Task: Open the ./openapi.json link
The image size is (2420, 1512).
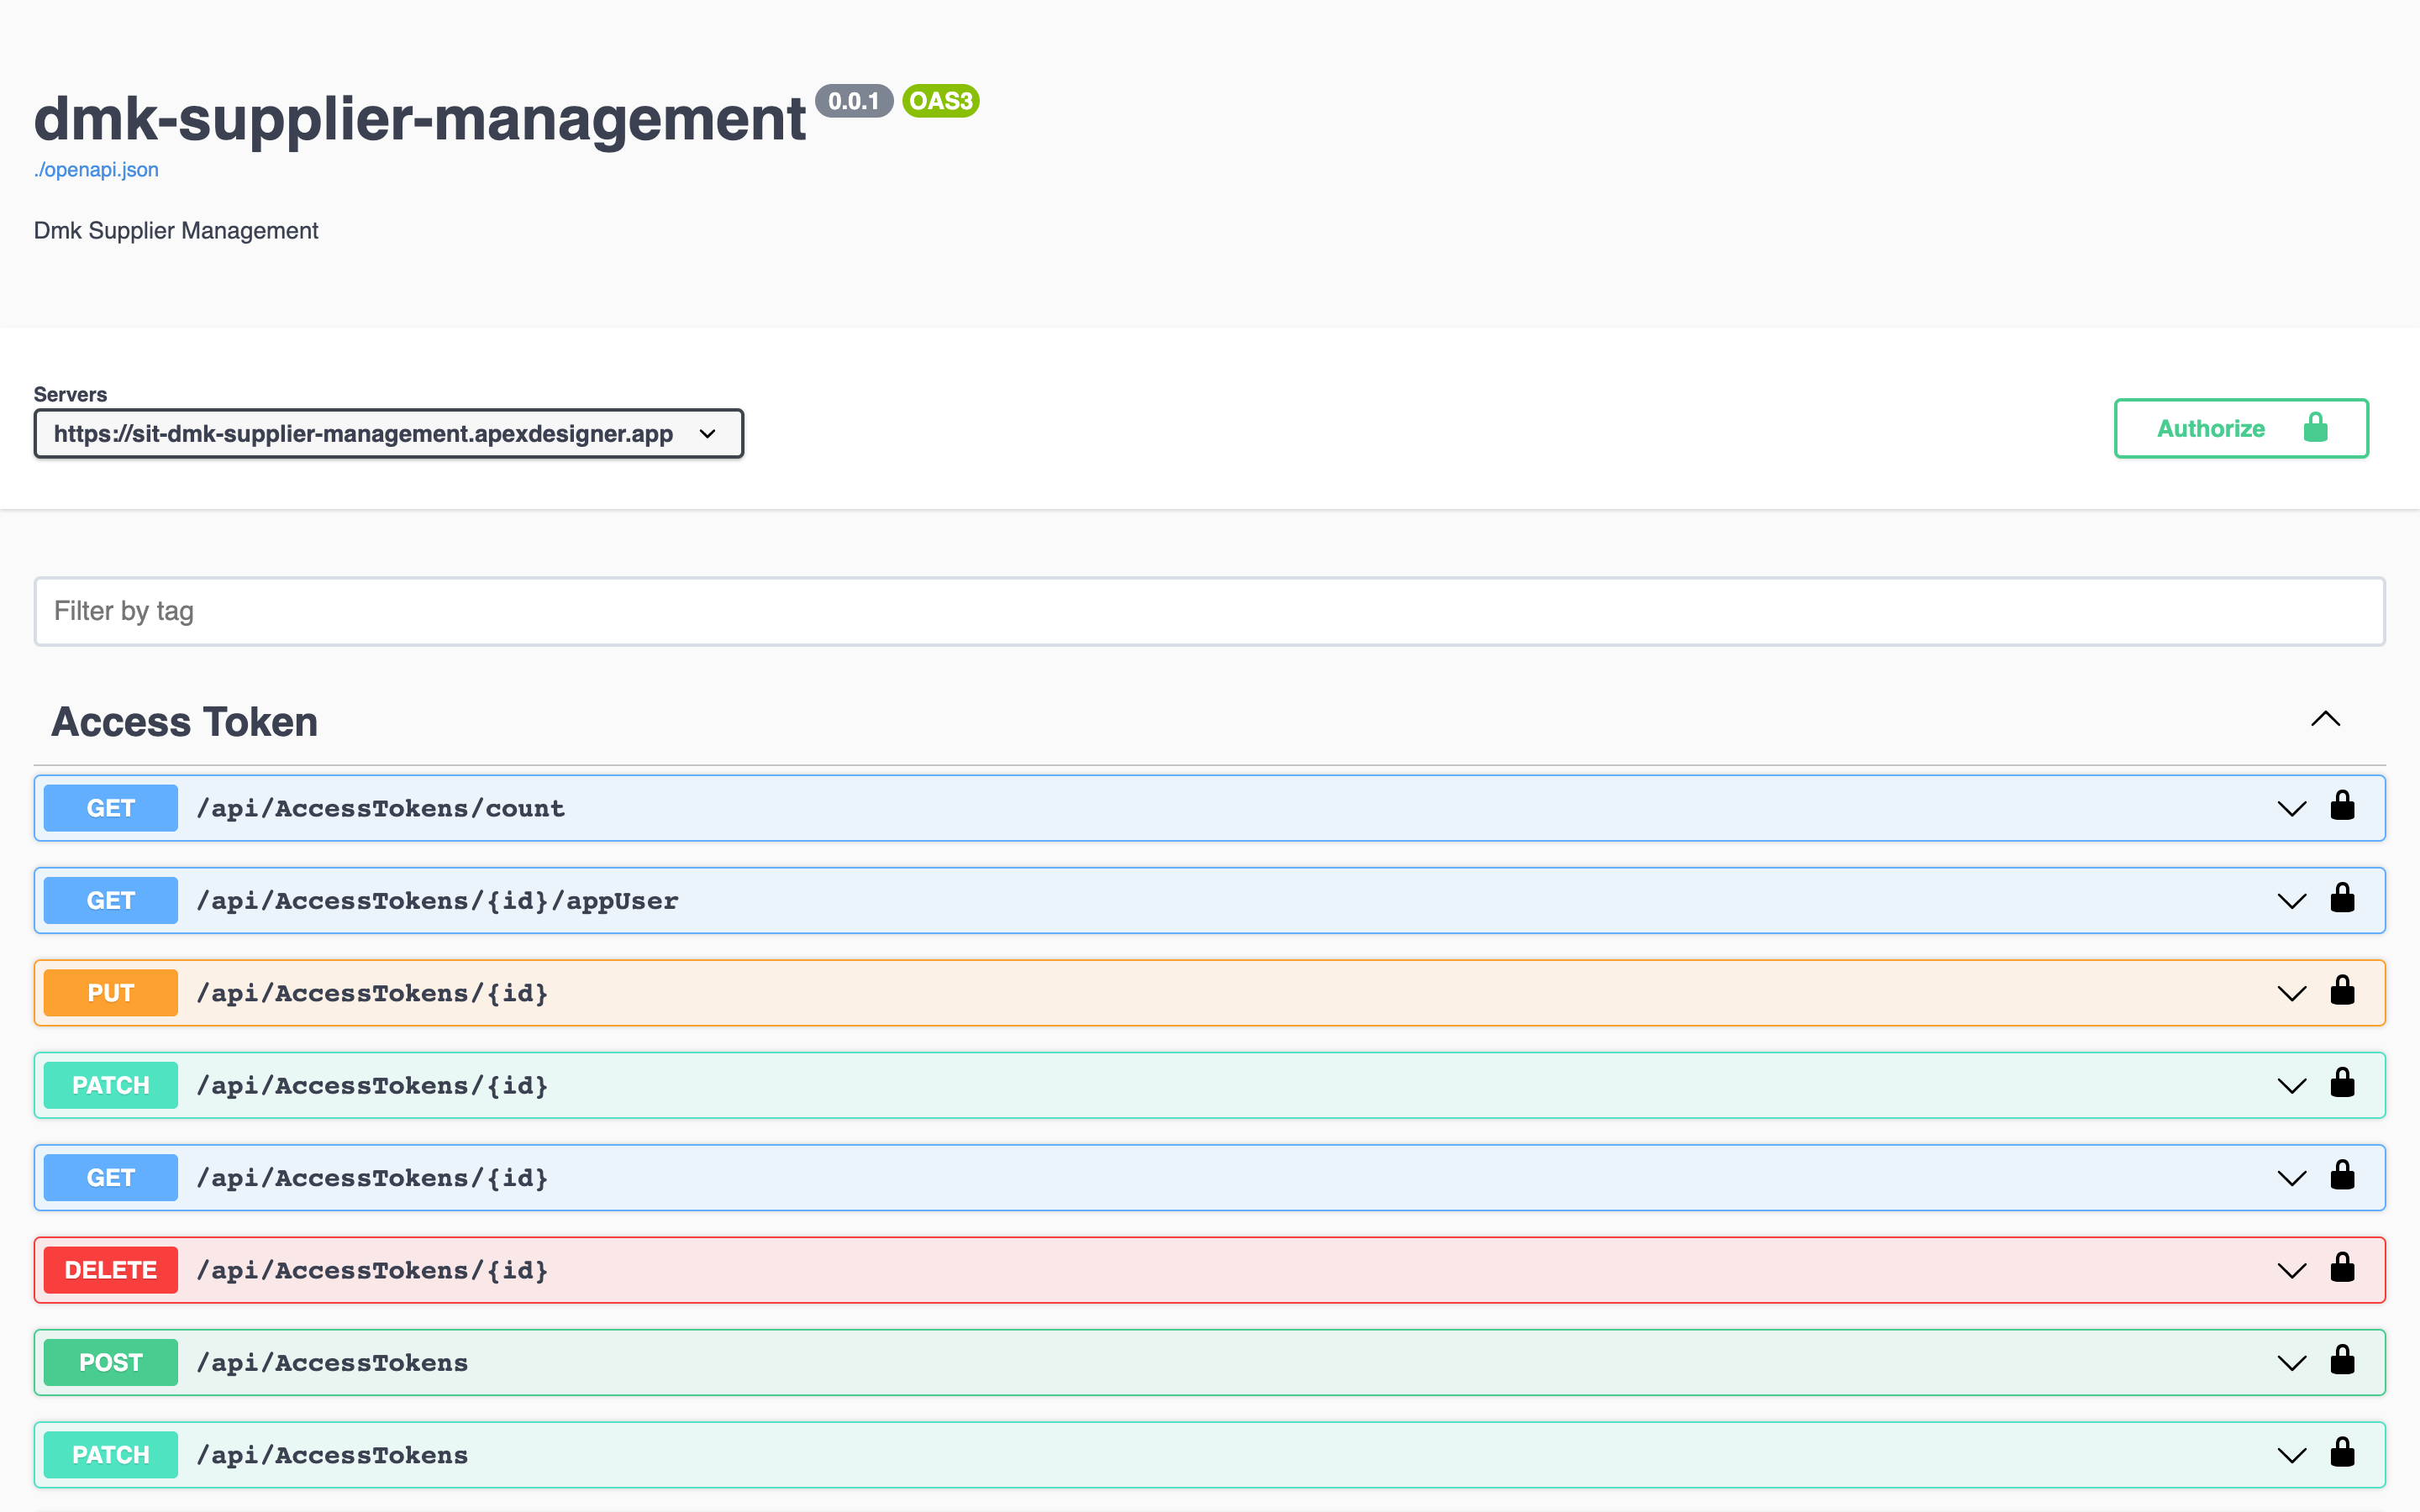Action: click(x=96, y=169)
